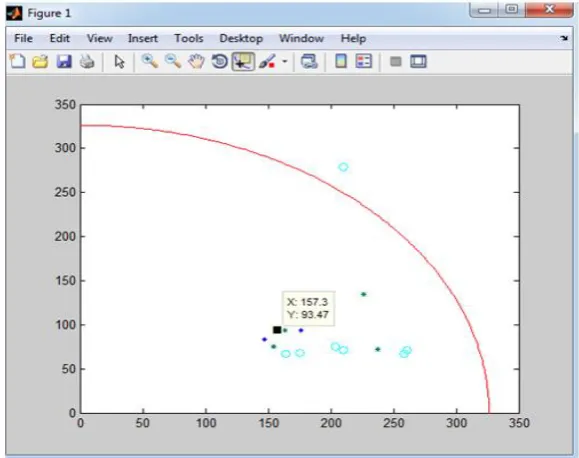Image resolution: width=579 pixels, height=458 pixels.
Task: Click the Hide Plot Tools icon
Action: click(395, 61)
